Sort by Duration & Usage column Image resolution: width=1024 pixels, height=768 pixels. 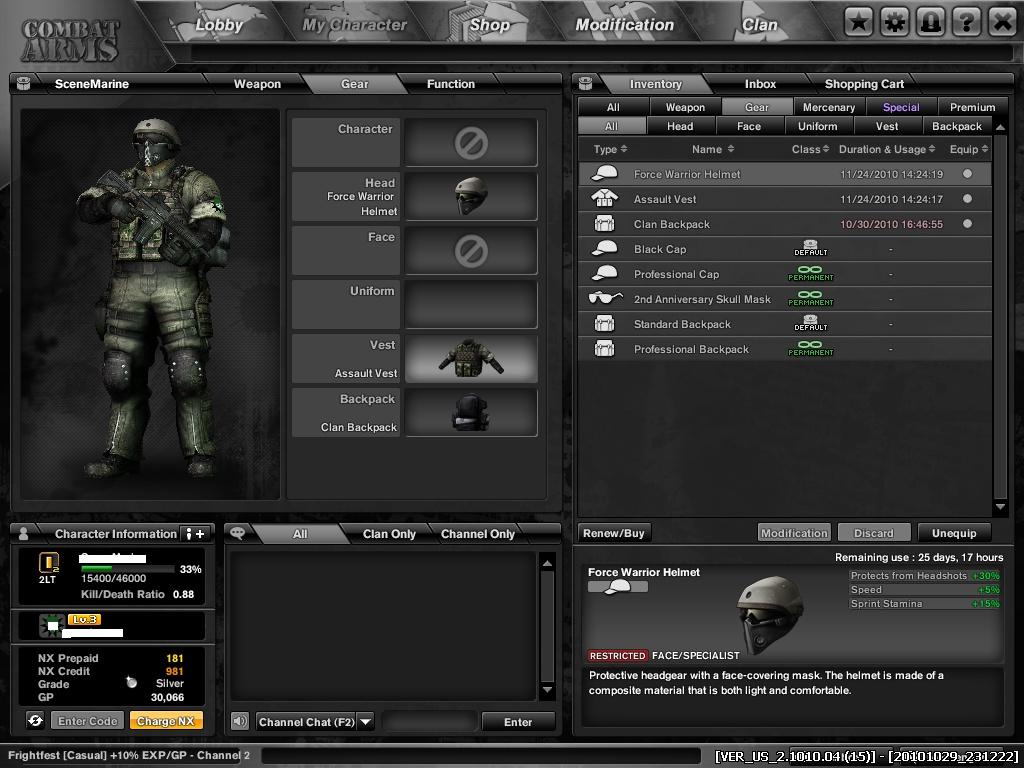click(886, 149)
